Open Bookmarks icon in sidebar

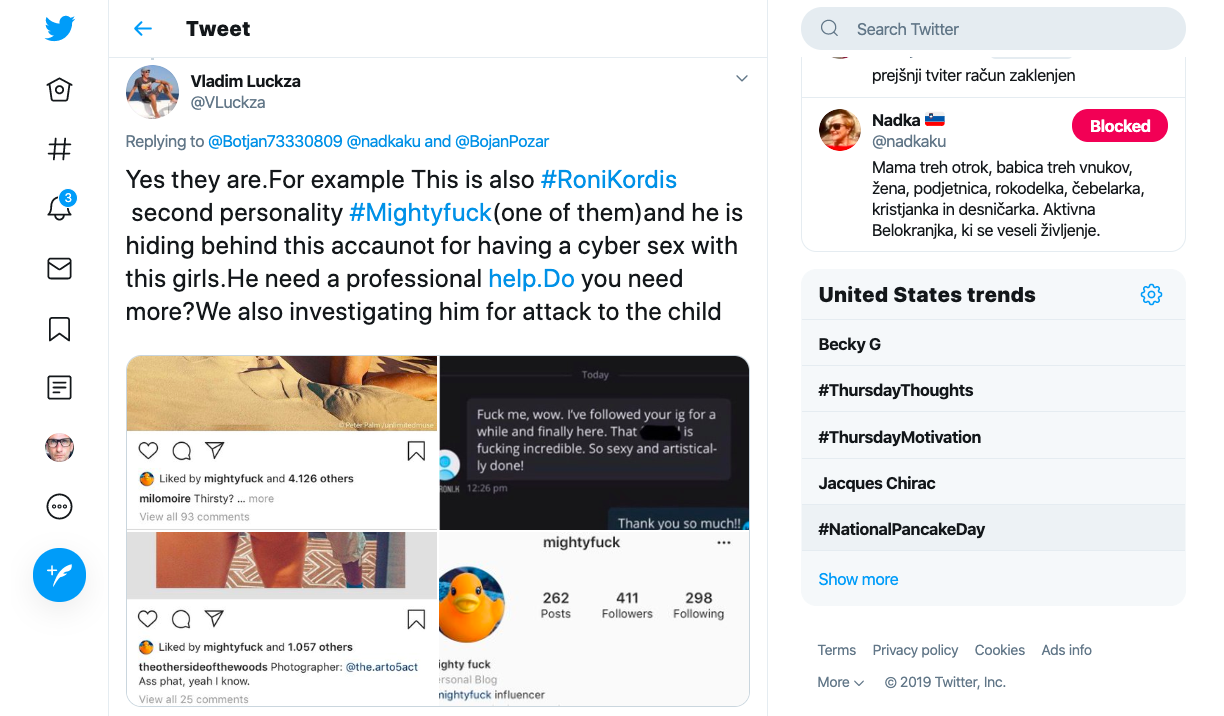(60, 328)
